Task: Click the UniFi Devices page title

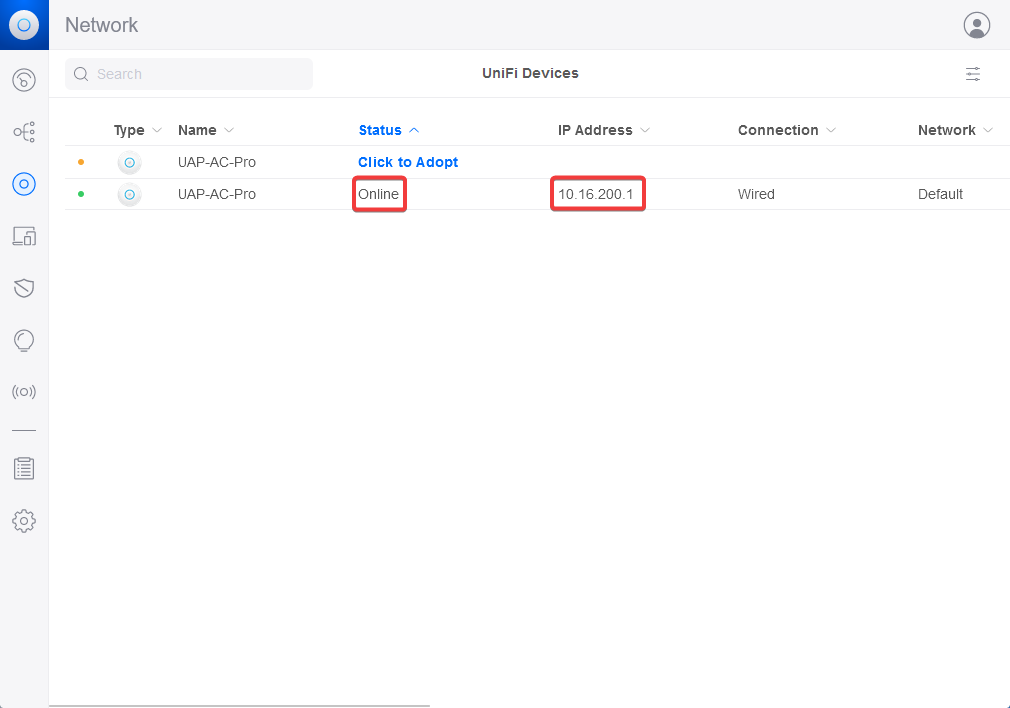Action: (530, 73)
